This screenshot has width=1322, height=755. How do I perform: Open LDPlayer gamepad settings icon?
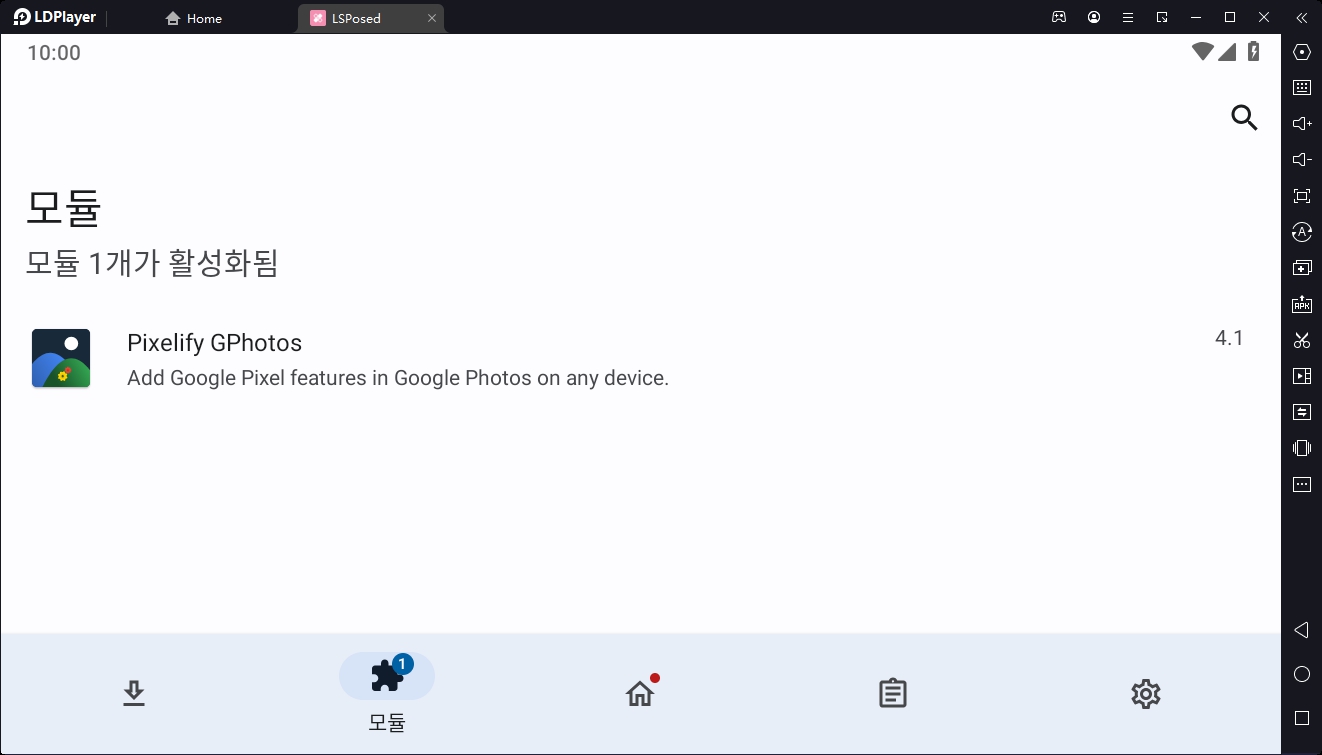(1059, 17)
